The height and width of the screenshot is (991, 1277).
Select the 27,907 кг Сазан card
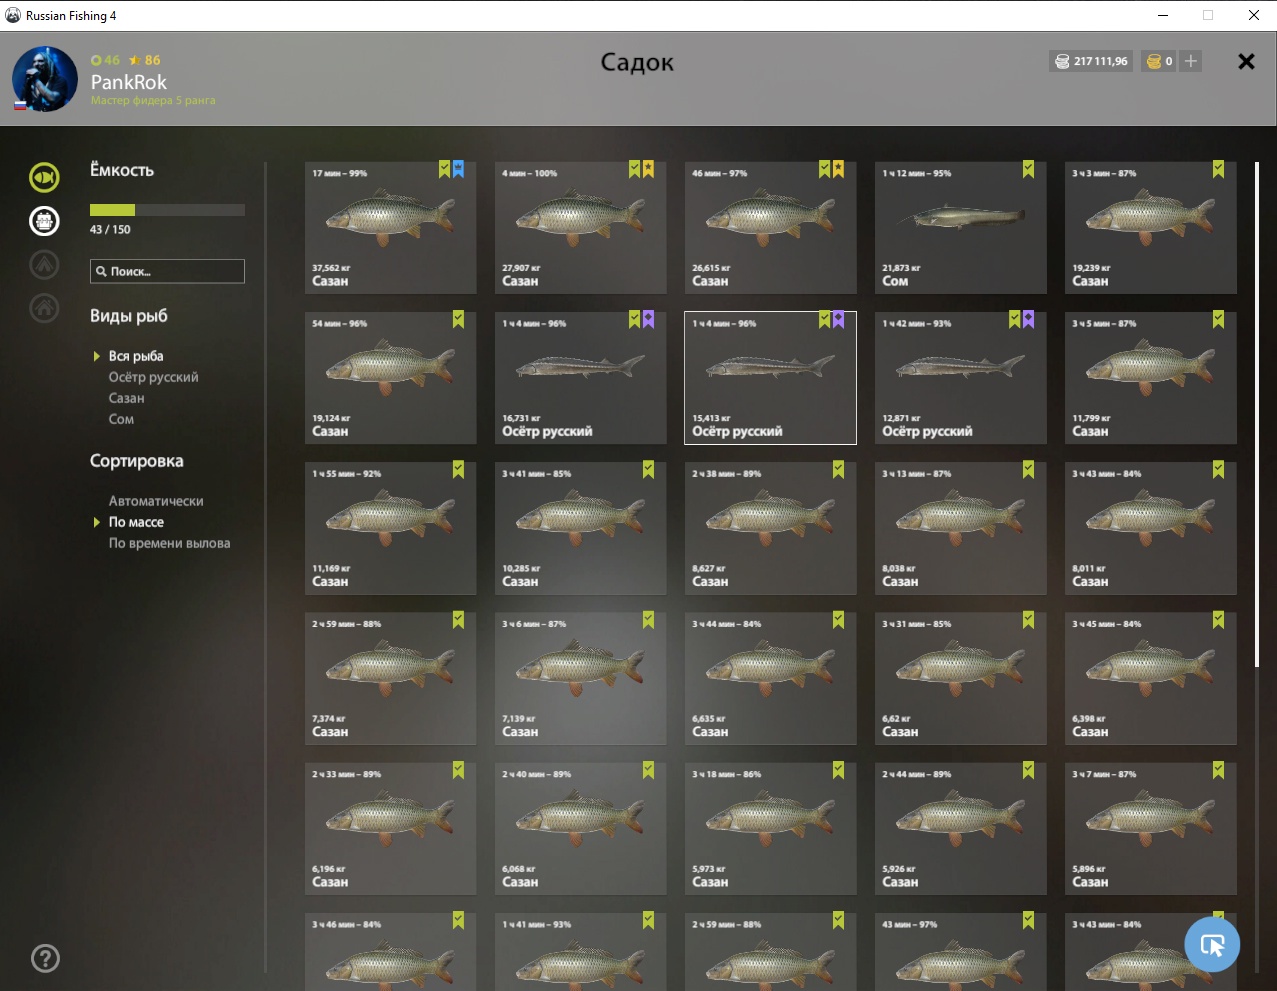[580, 228]
